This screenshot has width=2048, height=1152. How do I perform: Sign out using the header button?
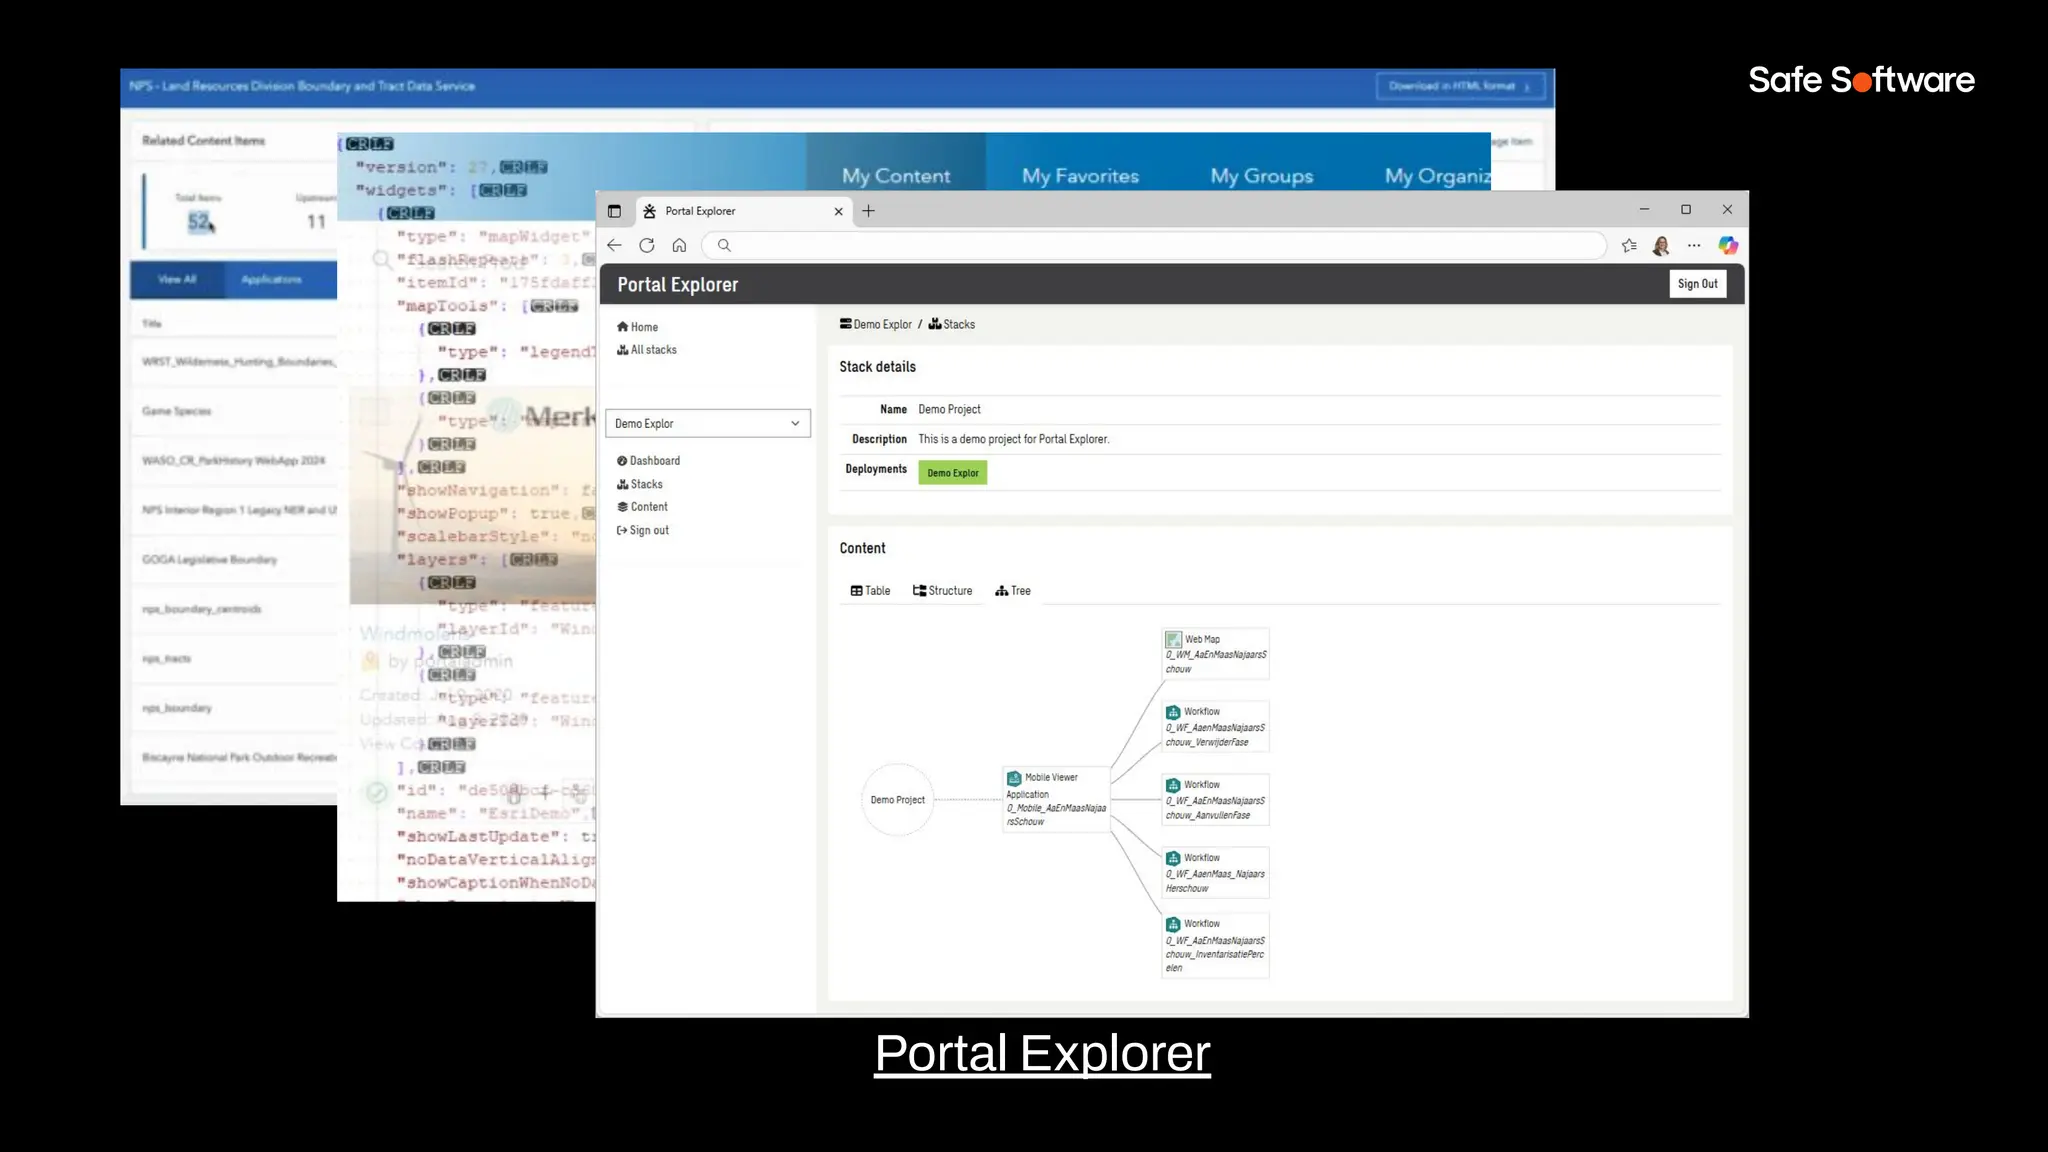click(x=1697, y=284)
